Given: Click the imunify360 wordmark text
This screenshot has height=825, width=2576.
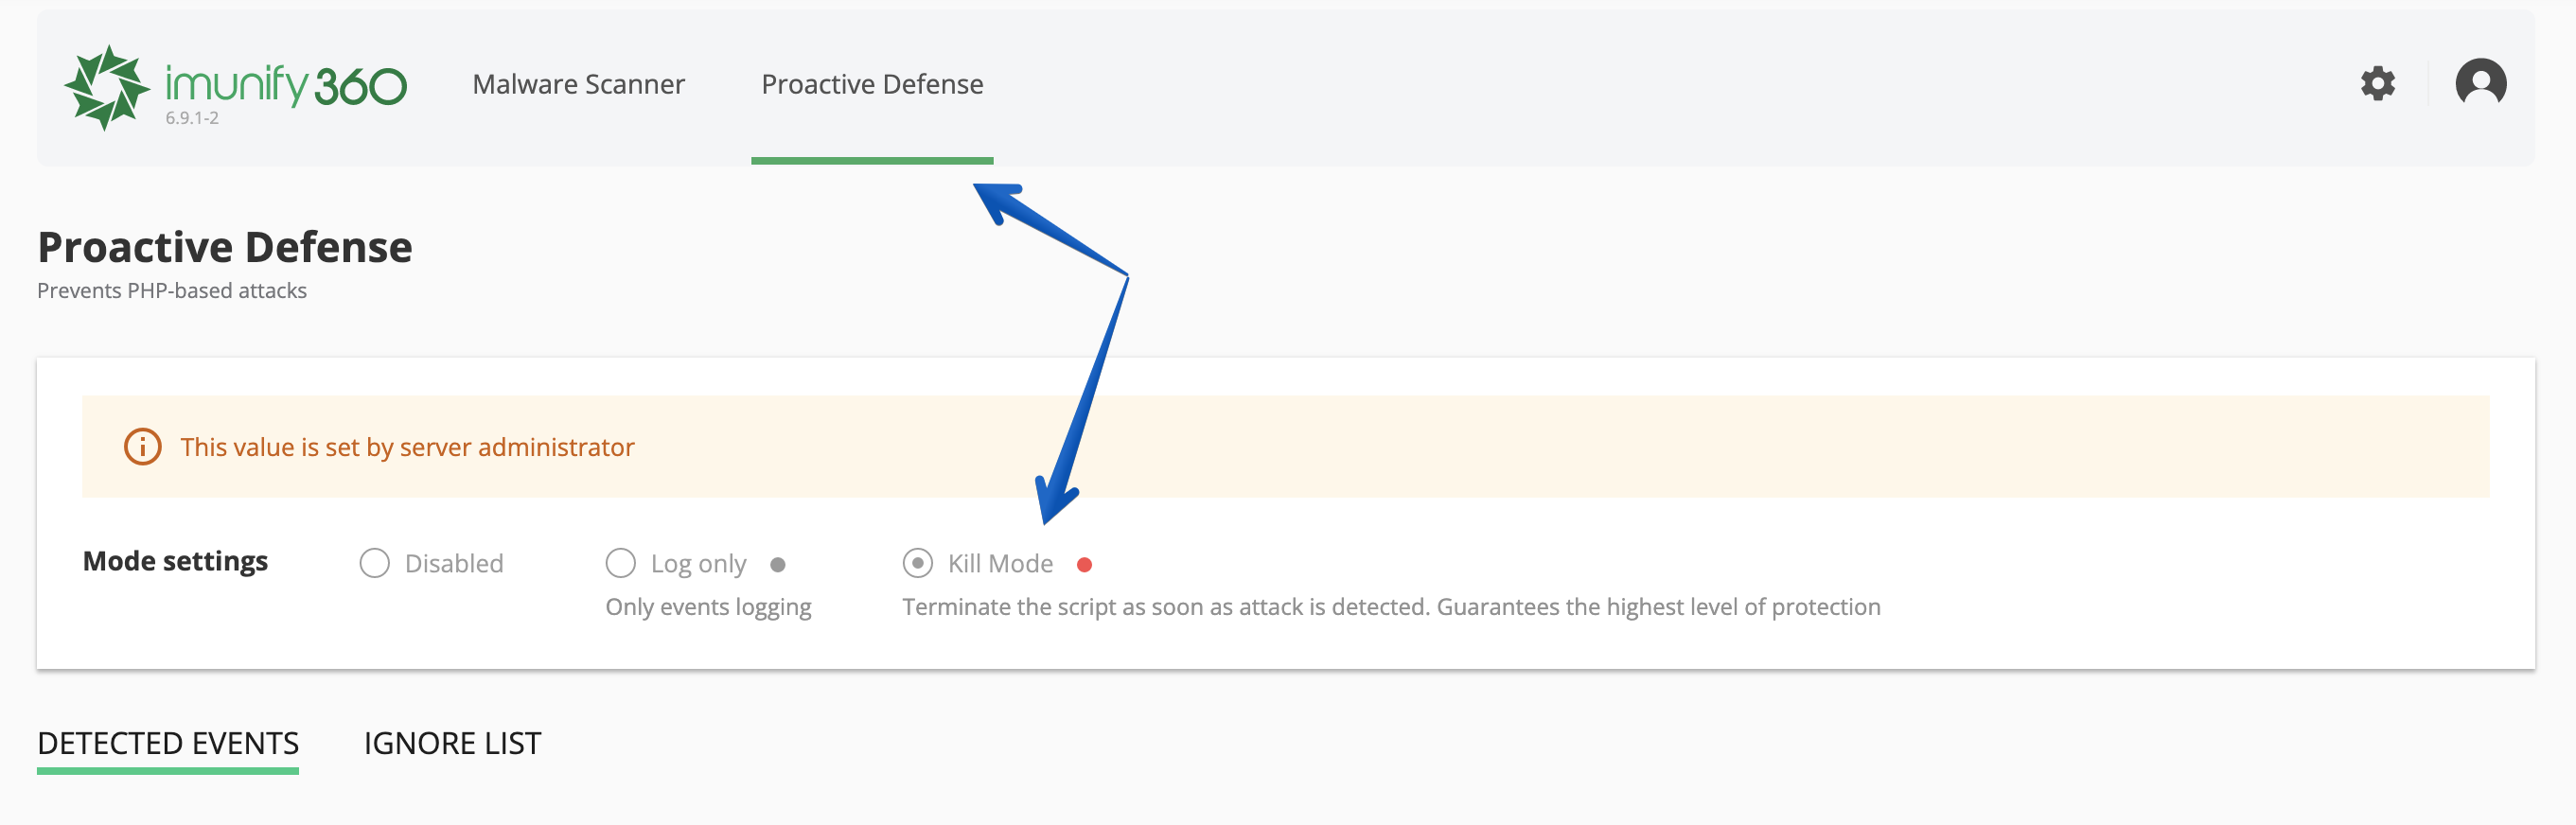Looking at the screenshot, I should tap(286, 84).
